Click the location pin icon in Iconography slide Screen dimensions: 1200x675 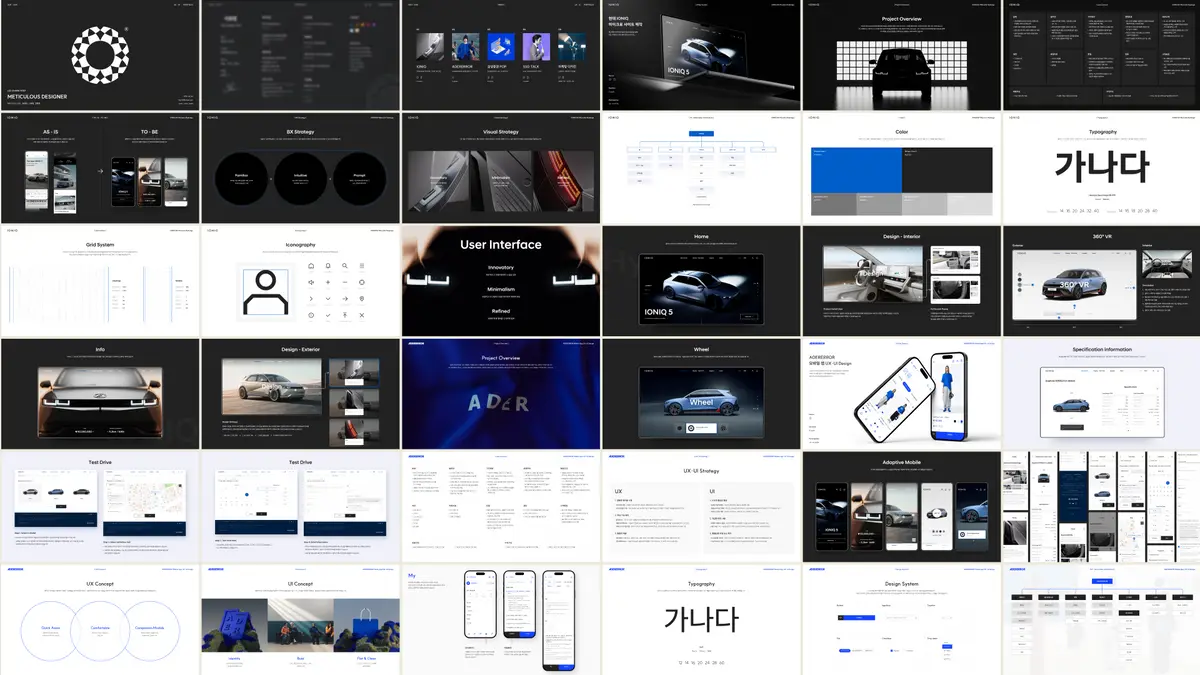362,299
